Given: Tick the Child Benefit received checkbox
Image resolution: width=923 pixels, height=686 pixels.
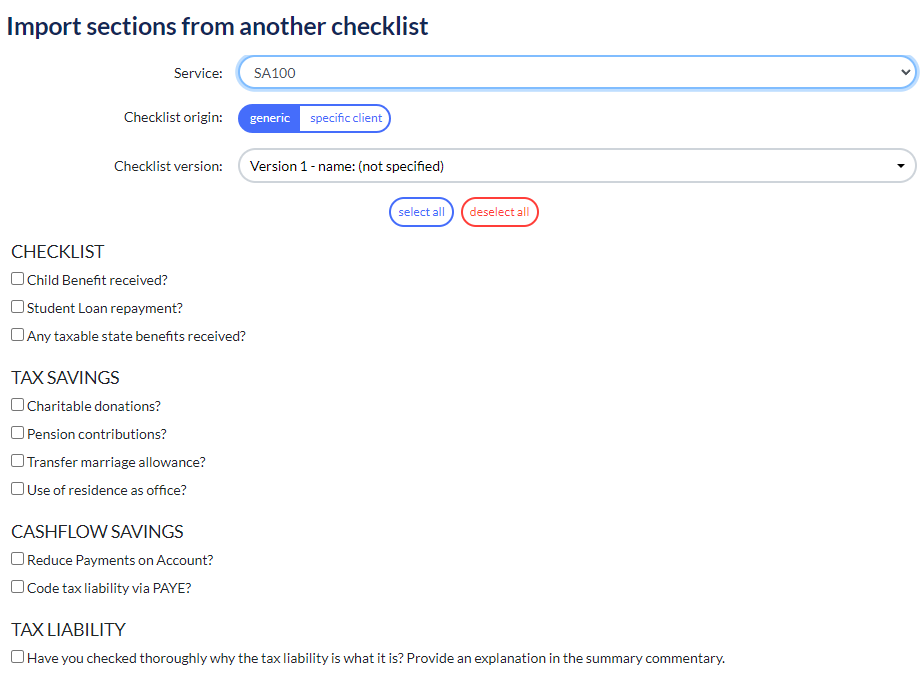Looking at the screenshot, I should coord(18,279).
